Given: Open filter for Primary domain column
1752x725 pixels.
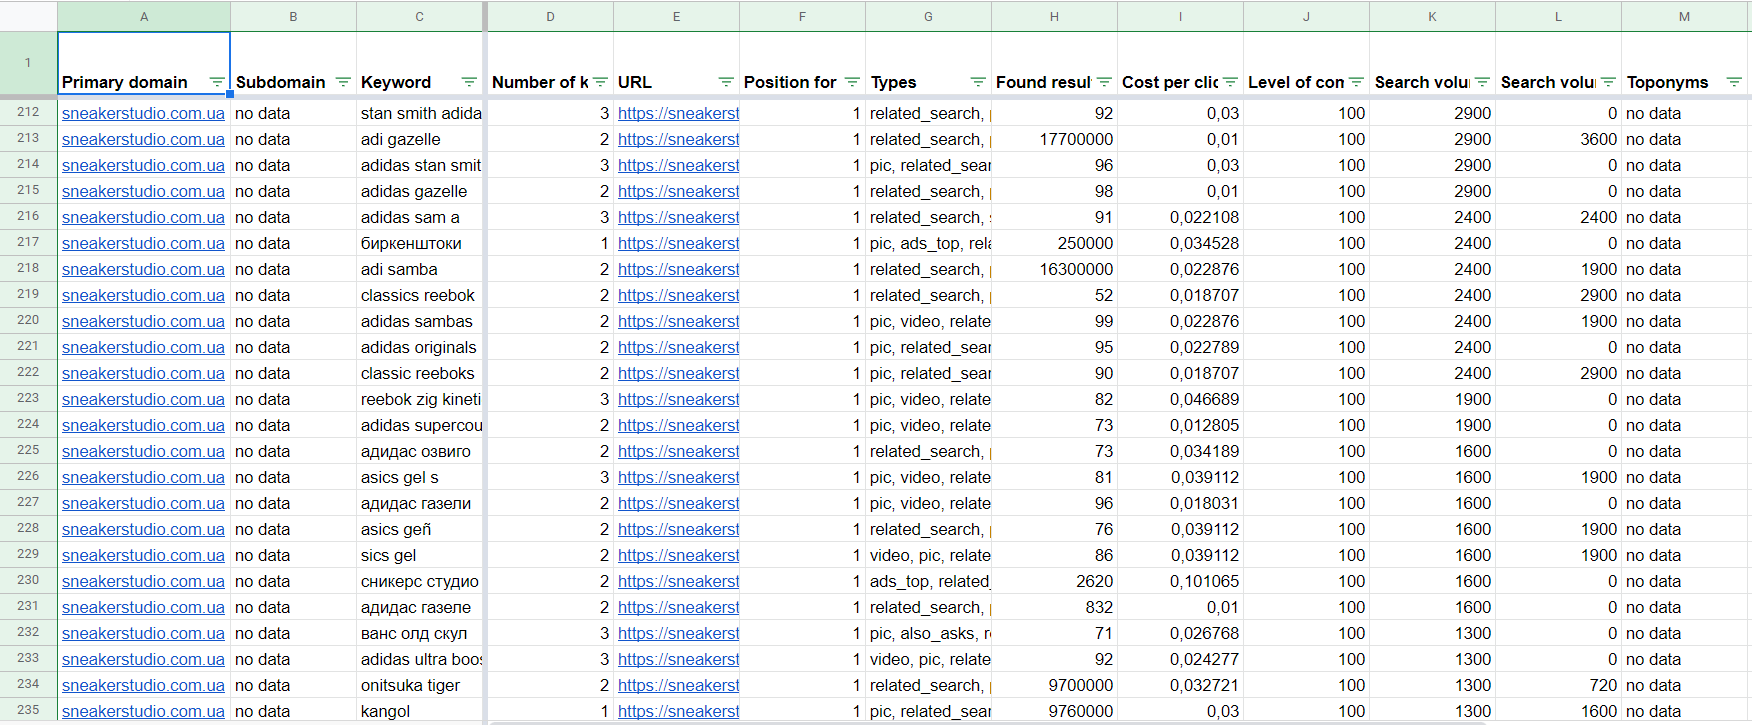Looking at the screenshot, I should [x=217, y=82].
